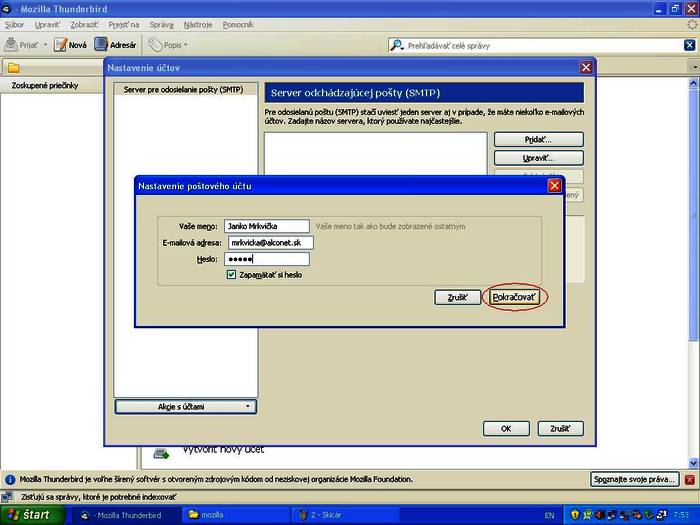Image resolution: width=700 pixels, height=525 pixels.
Task: Click Upraviť in the SMTP settings
Action: [x=538, y=158]
